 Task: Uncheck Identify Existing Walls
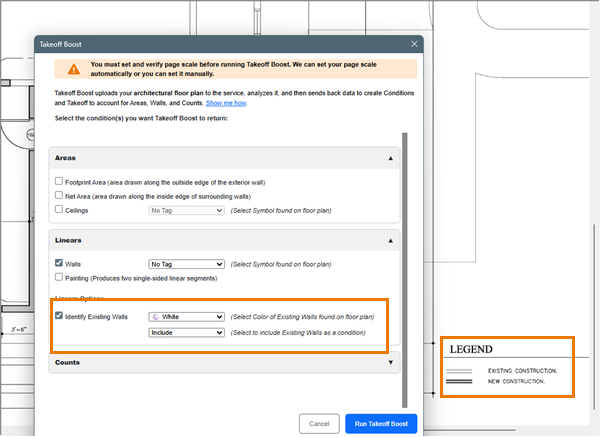click(x=59, y=315)
